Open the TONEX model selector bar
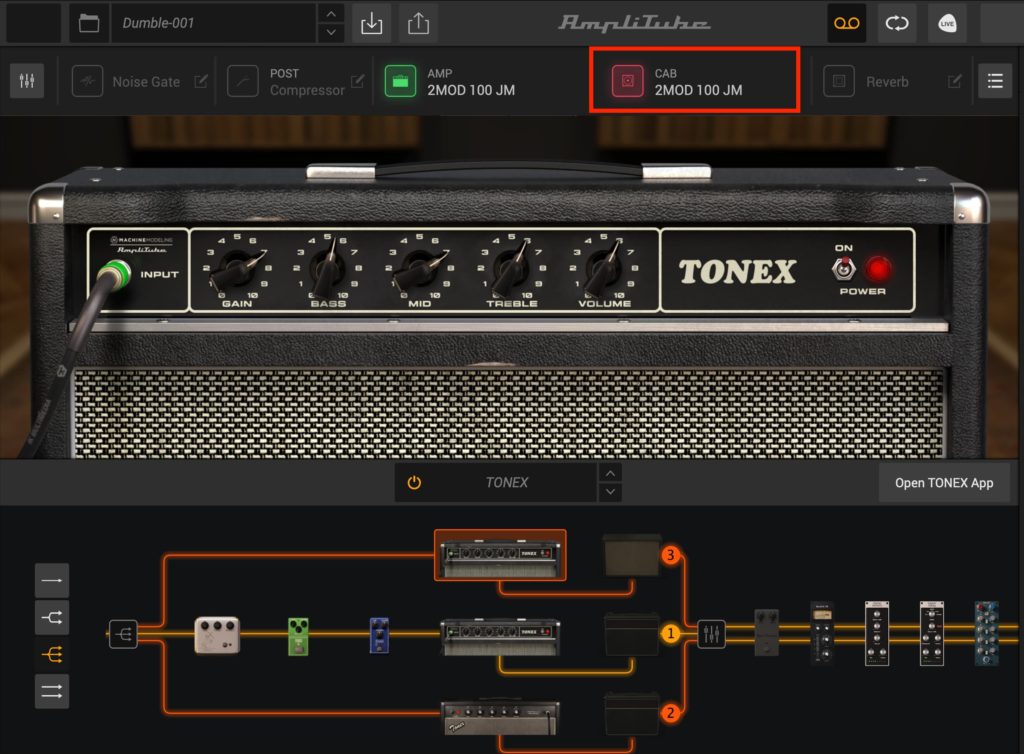 click(506, 482)
